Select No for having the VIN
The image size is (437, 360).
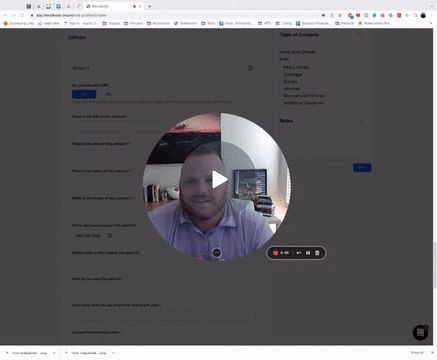coord(109,94)
